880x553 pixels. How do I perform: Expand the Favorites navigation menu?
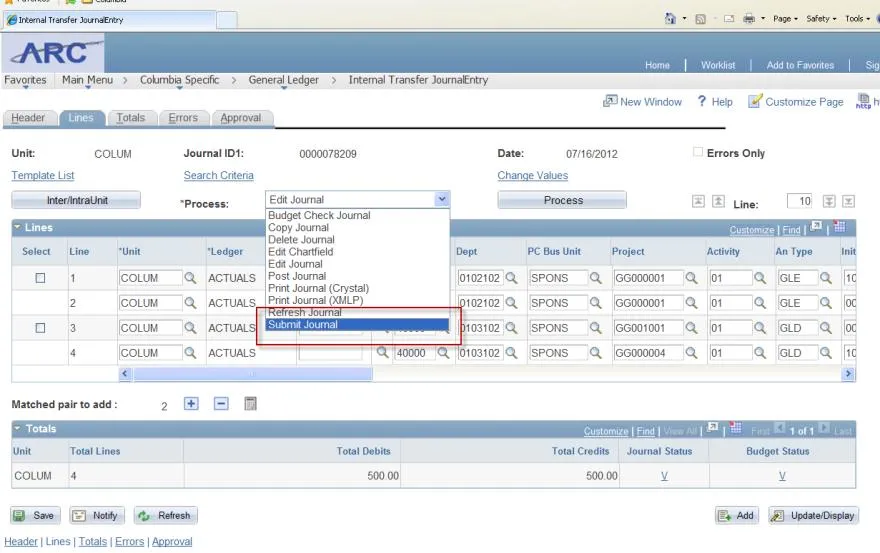click(x=25, y=80)
